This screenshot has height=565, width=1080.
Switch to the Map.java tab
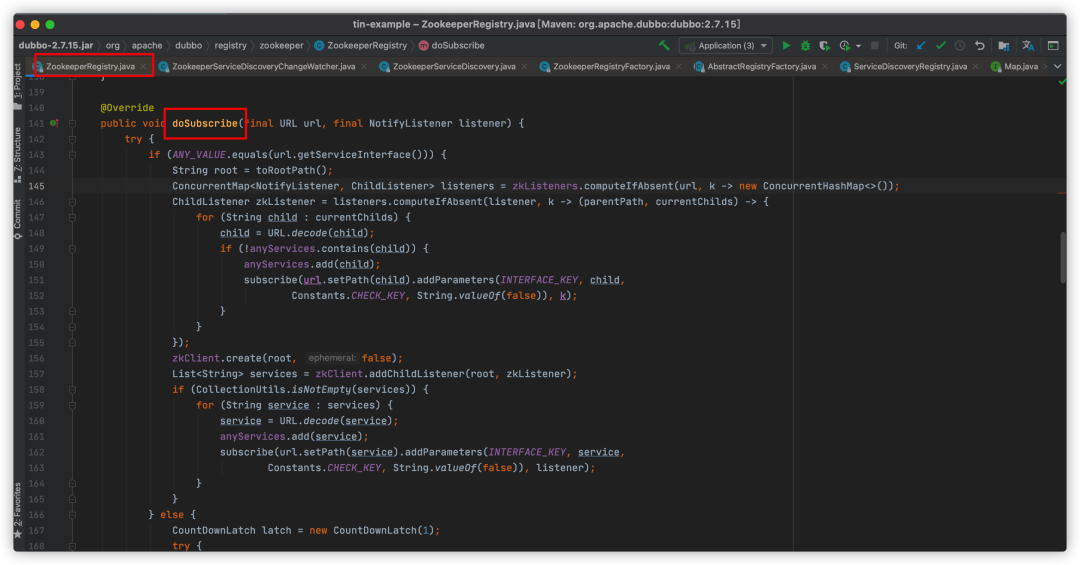click(1020, 66)
